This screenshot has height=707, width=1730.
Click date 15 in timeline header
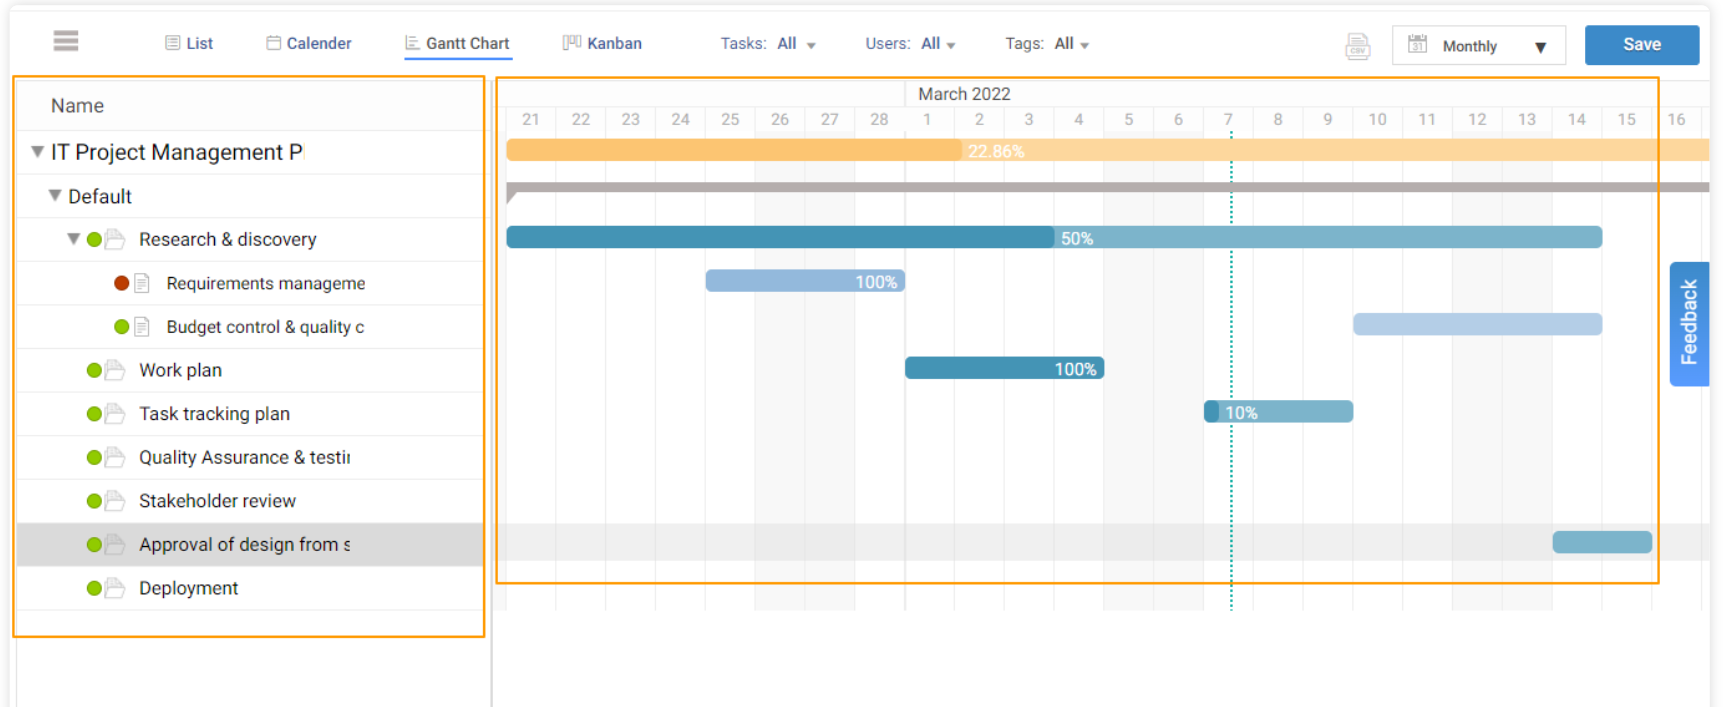pyautogui.click(x=1626, y=119)
